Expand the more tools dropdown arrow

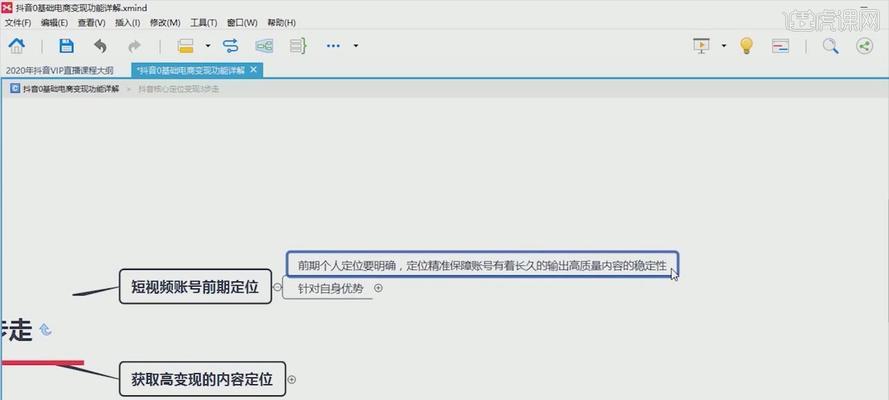coord(355,46)
